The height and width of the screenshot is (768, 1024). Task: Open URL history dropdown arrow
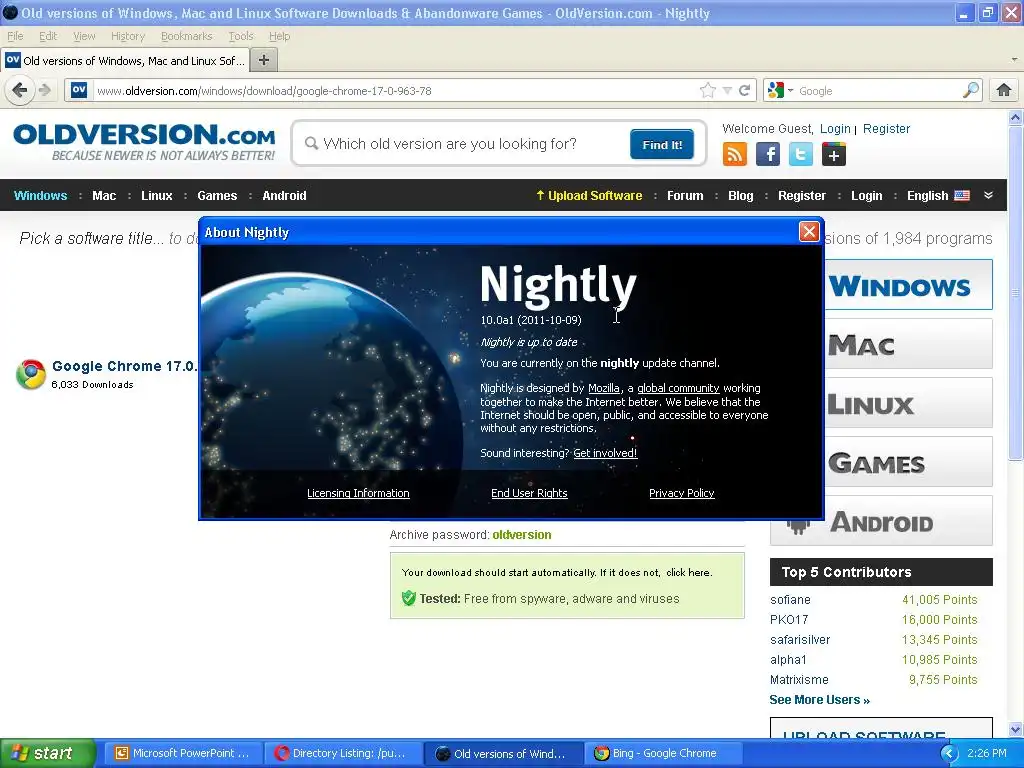727,91
